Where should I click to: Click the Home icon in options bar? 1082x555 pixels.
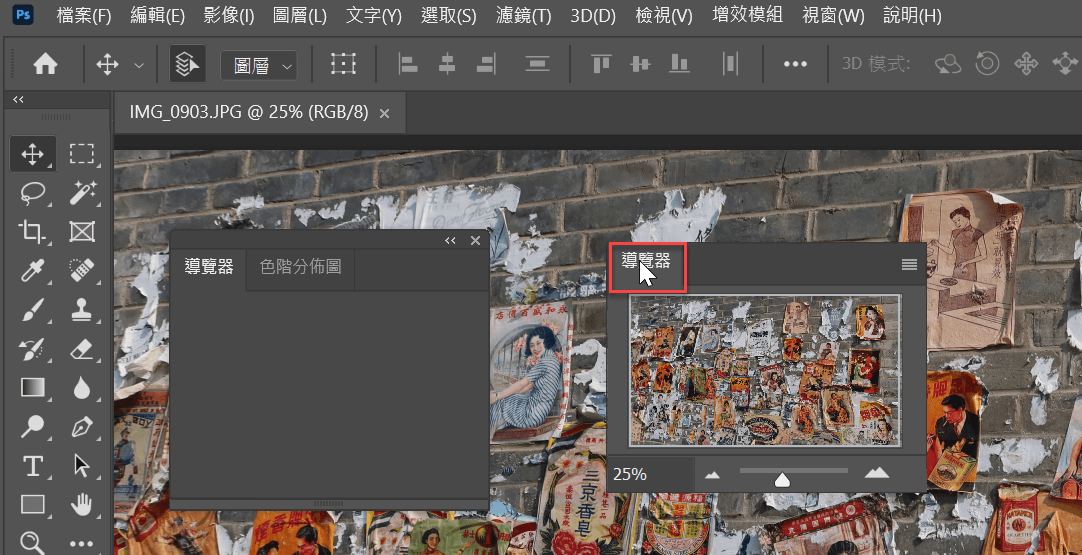(x=46, y=64)
